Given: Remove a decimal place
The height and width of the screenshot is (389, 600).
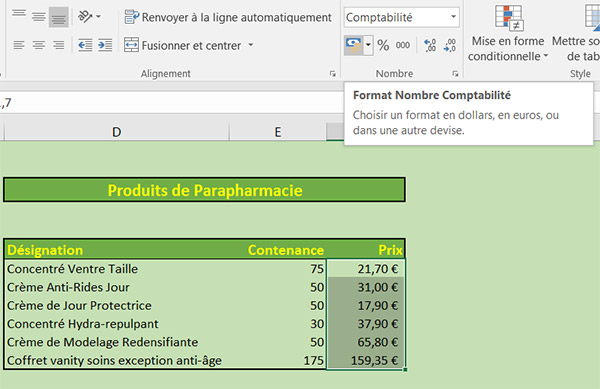Looking at the screenshot, I should [x=449, y=45].
